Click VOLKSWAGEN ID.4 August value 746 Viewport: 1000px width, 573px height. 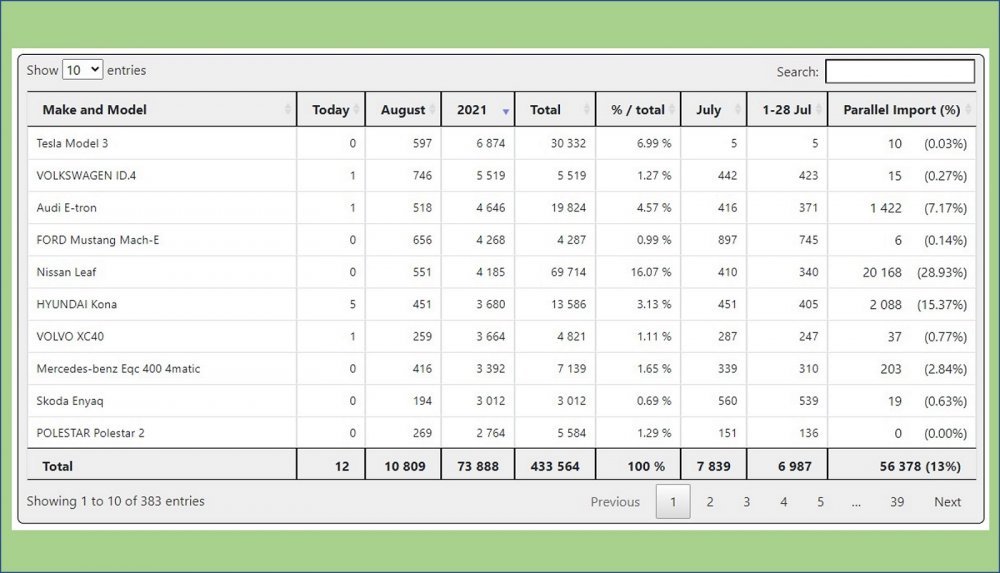422,175
